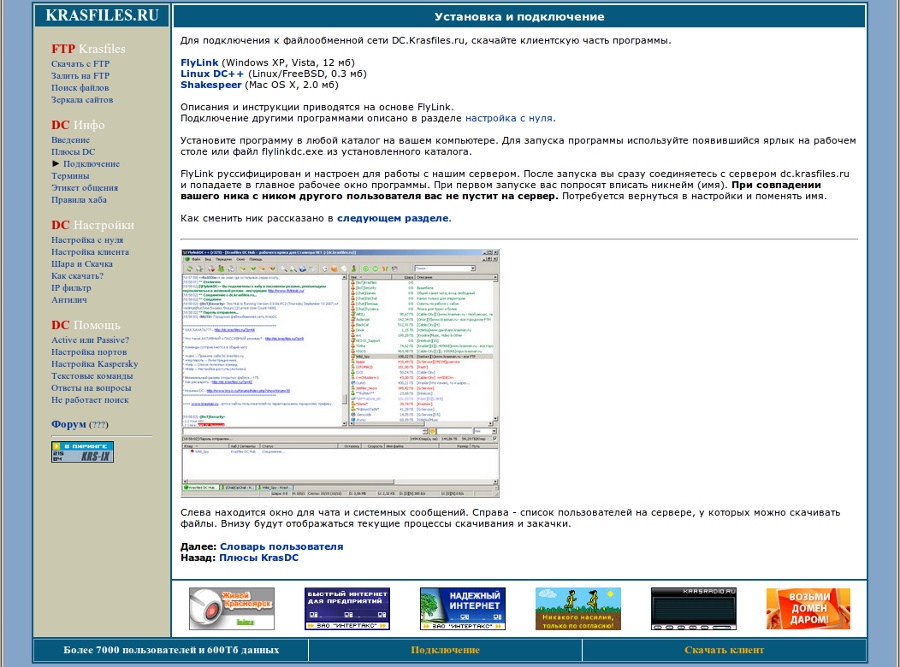This screenshot has height=667, width=900.
Task: Click the KRASFILES.RU site logo
Action: click(102, 15)
